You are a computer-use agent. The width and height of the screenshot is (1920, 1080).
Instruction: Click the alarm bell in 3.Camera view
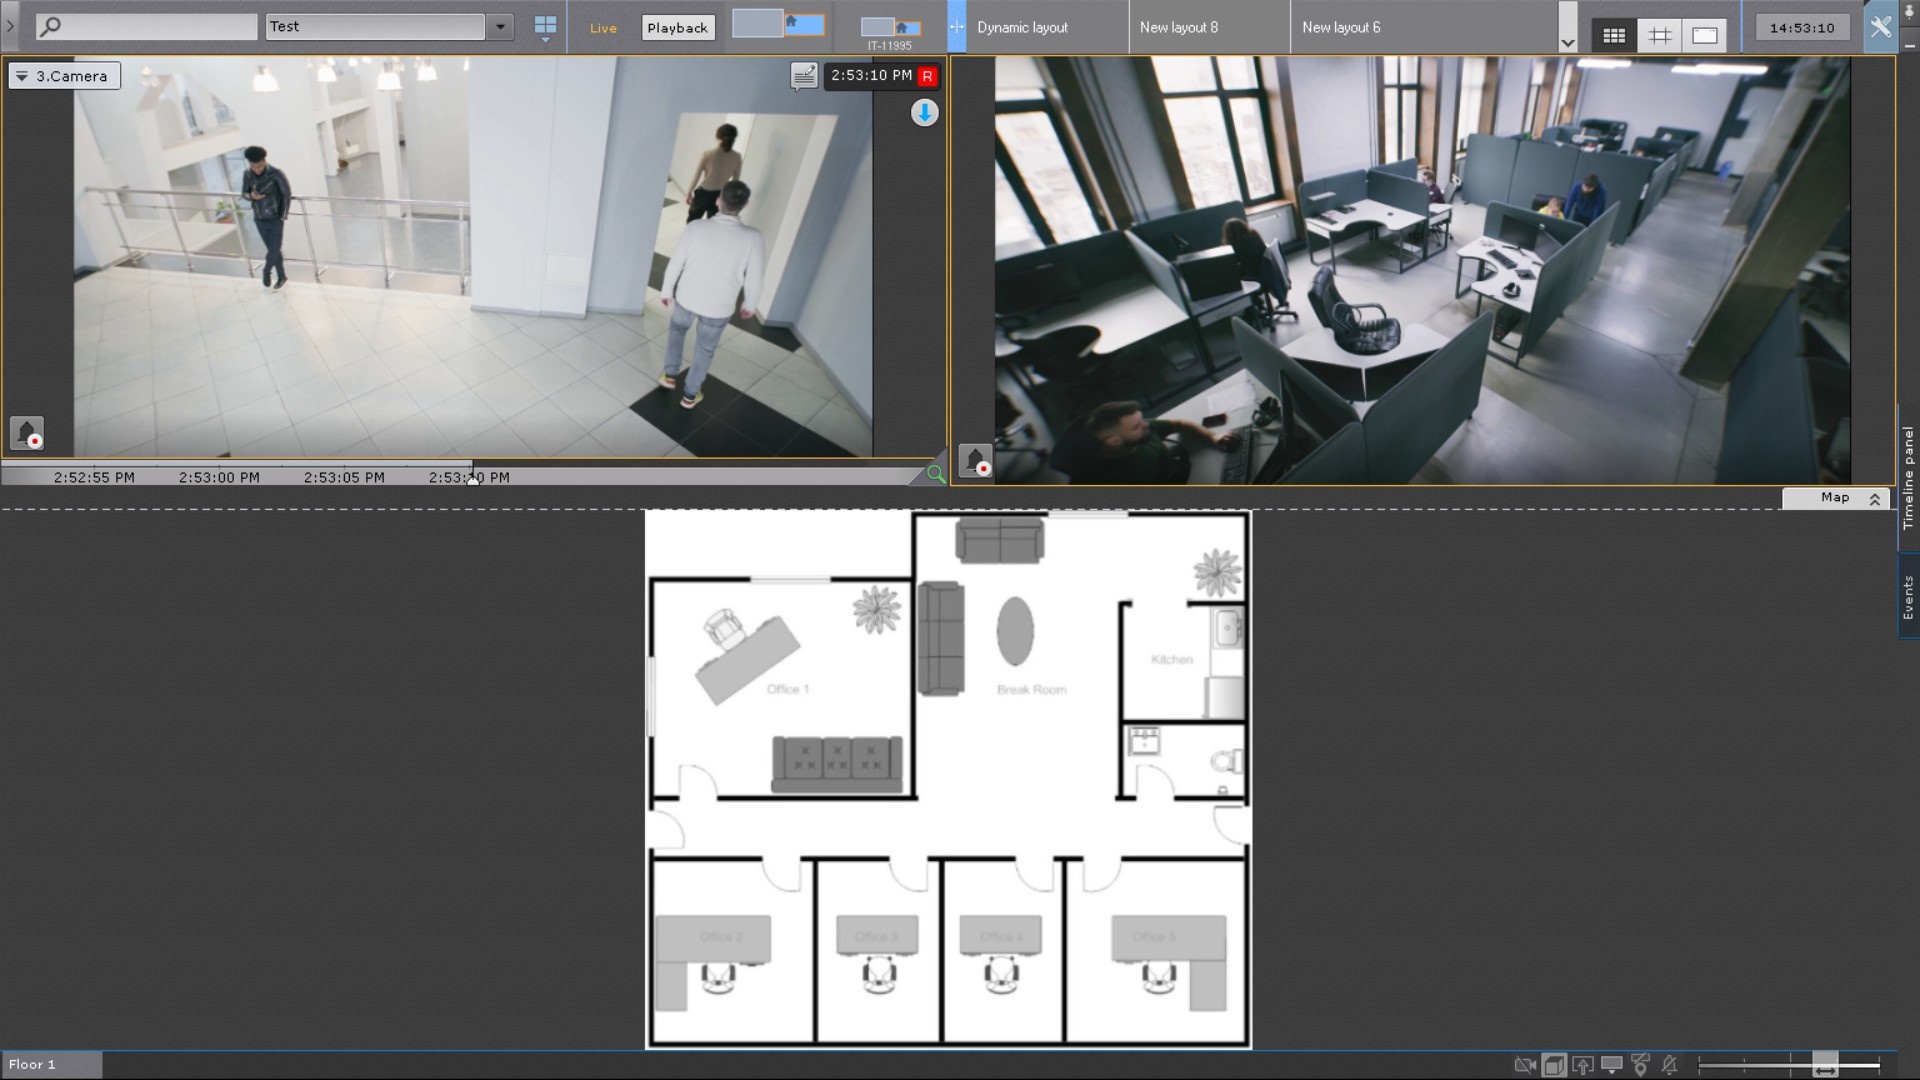[x=27, y=432]
